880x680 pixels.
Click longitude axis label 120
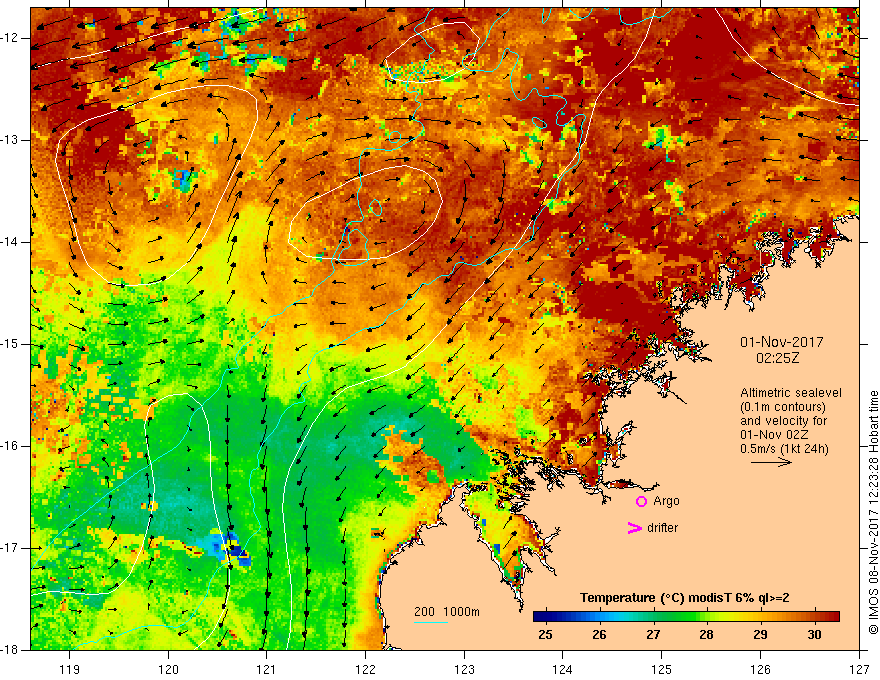click(168, 669)
